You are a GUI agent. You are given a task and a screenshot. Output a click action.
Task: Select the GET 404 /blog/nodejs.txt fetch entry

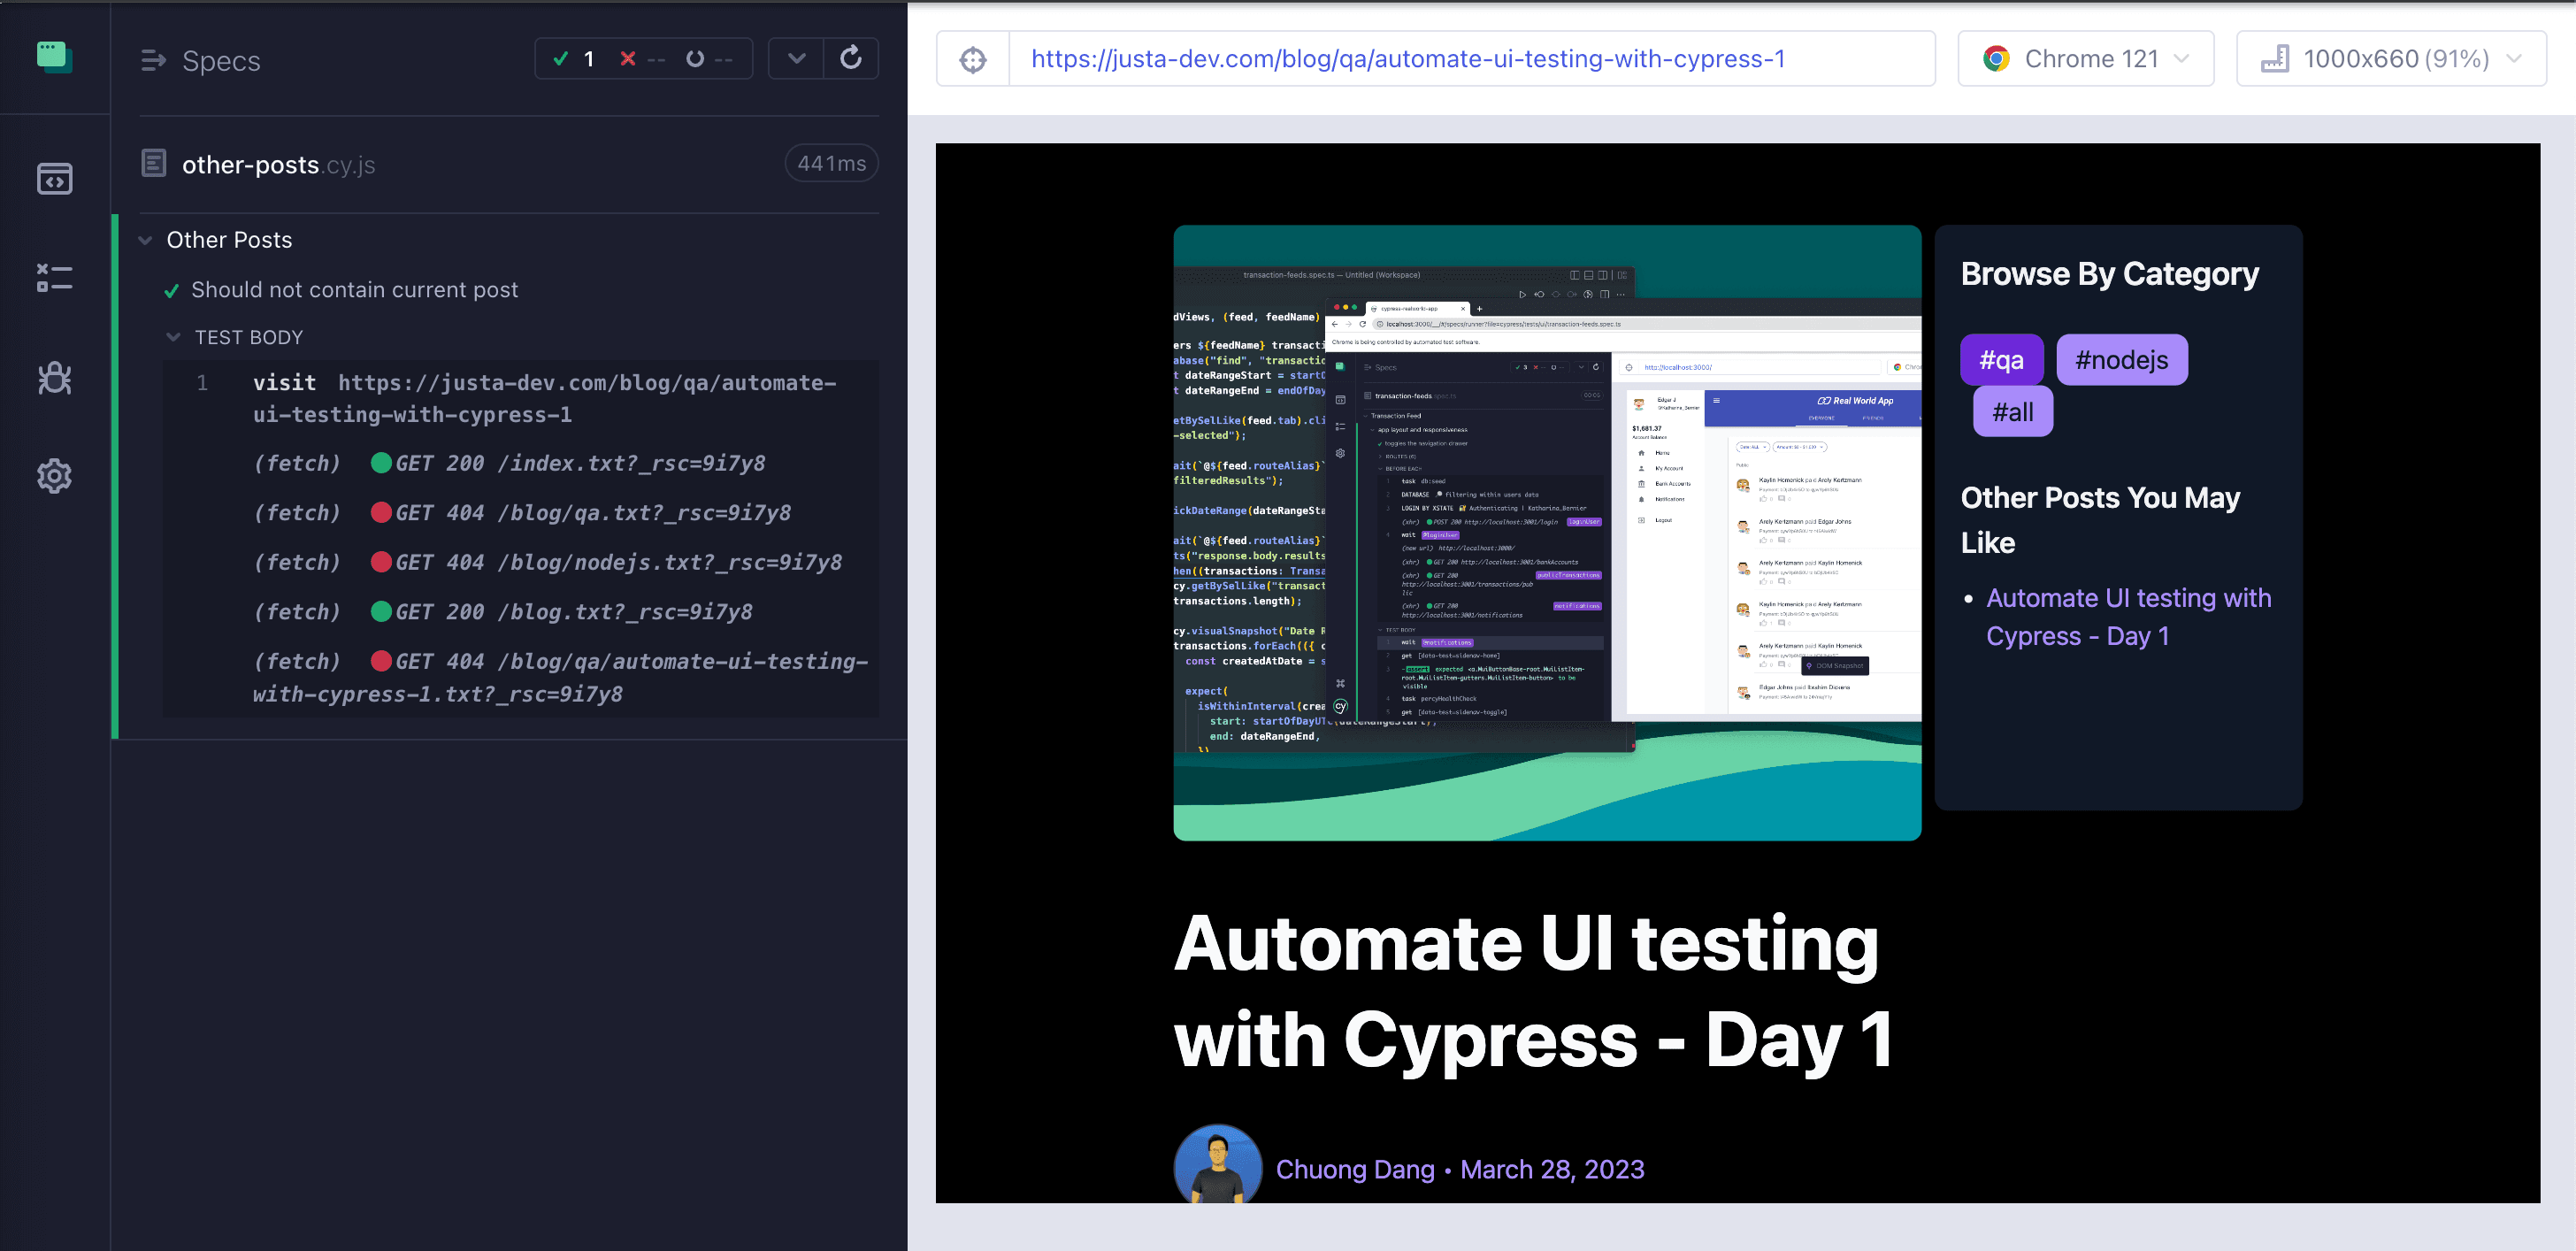click(x=521, y=562)
